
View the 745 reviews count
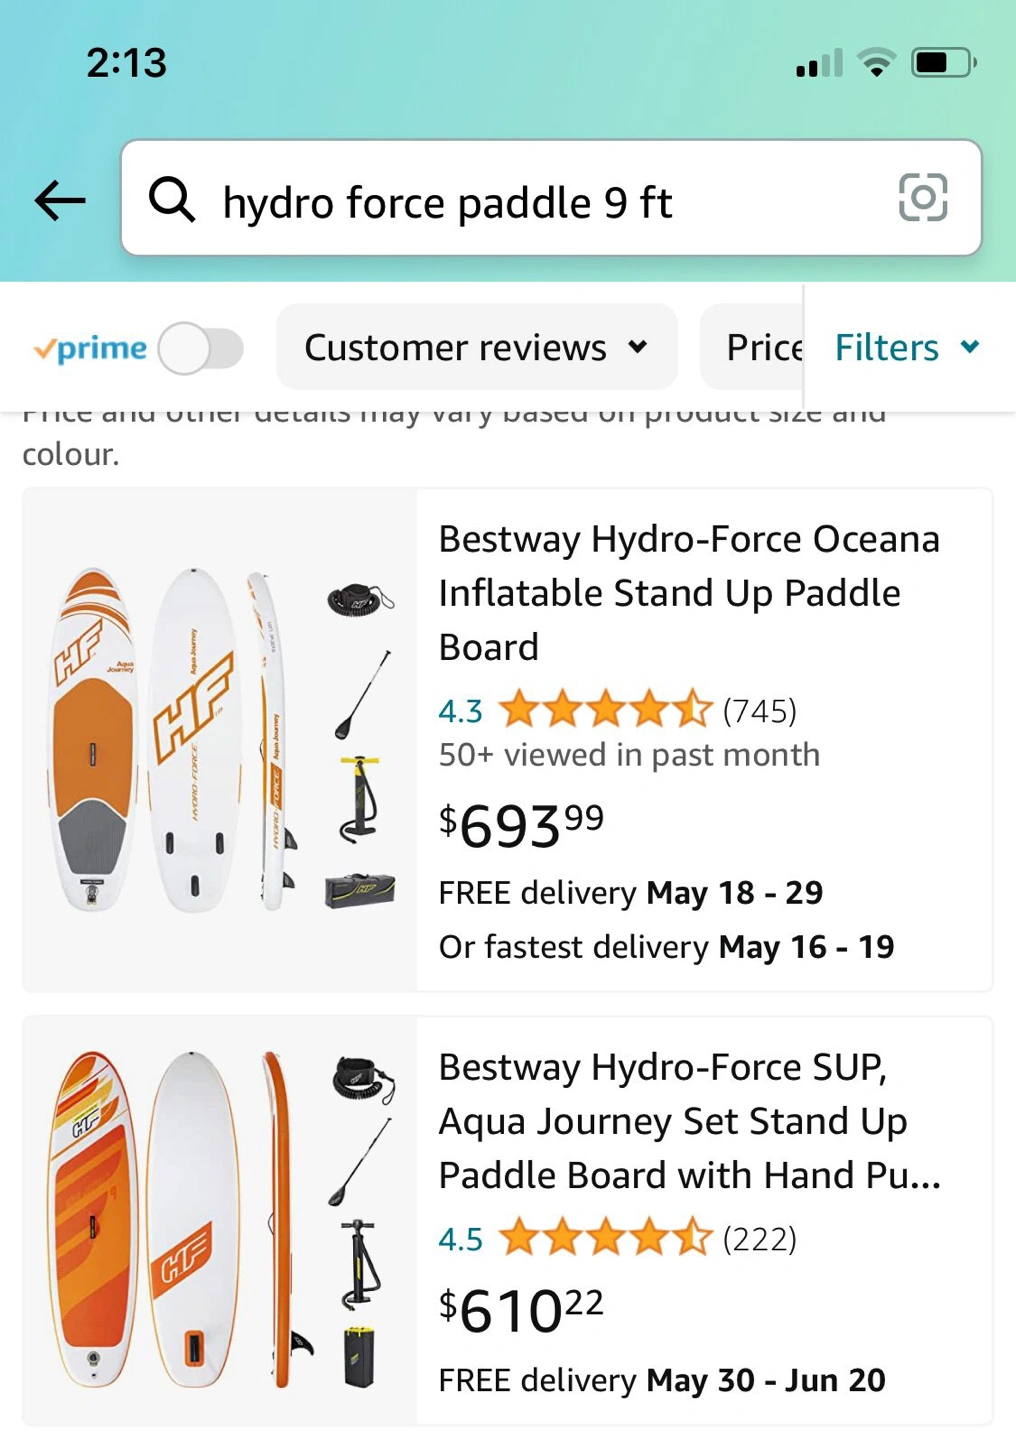tap(760, 711)
